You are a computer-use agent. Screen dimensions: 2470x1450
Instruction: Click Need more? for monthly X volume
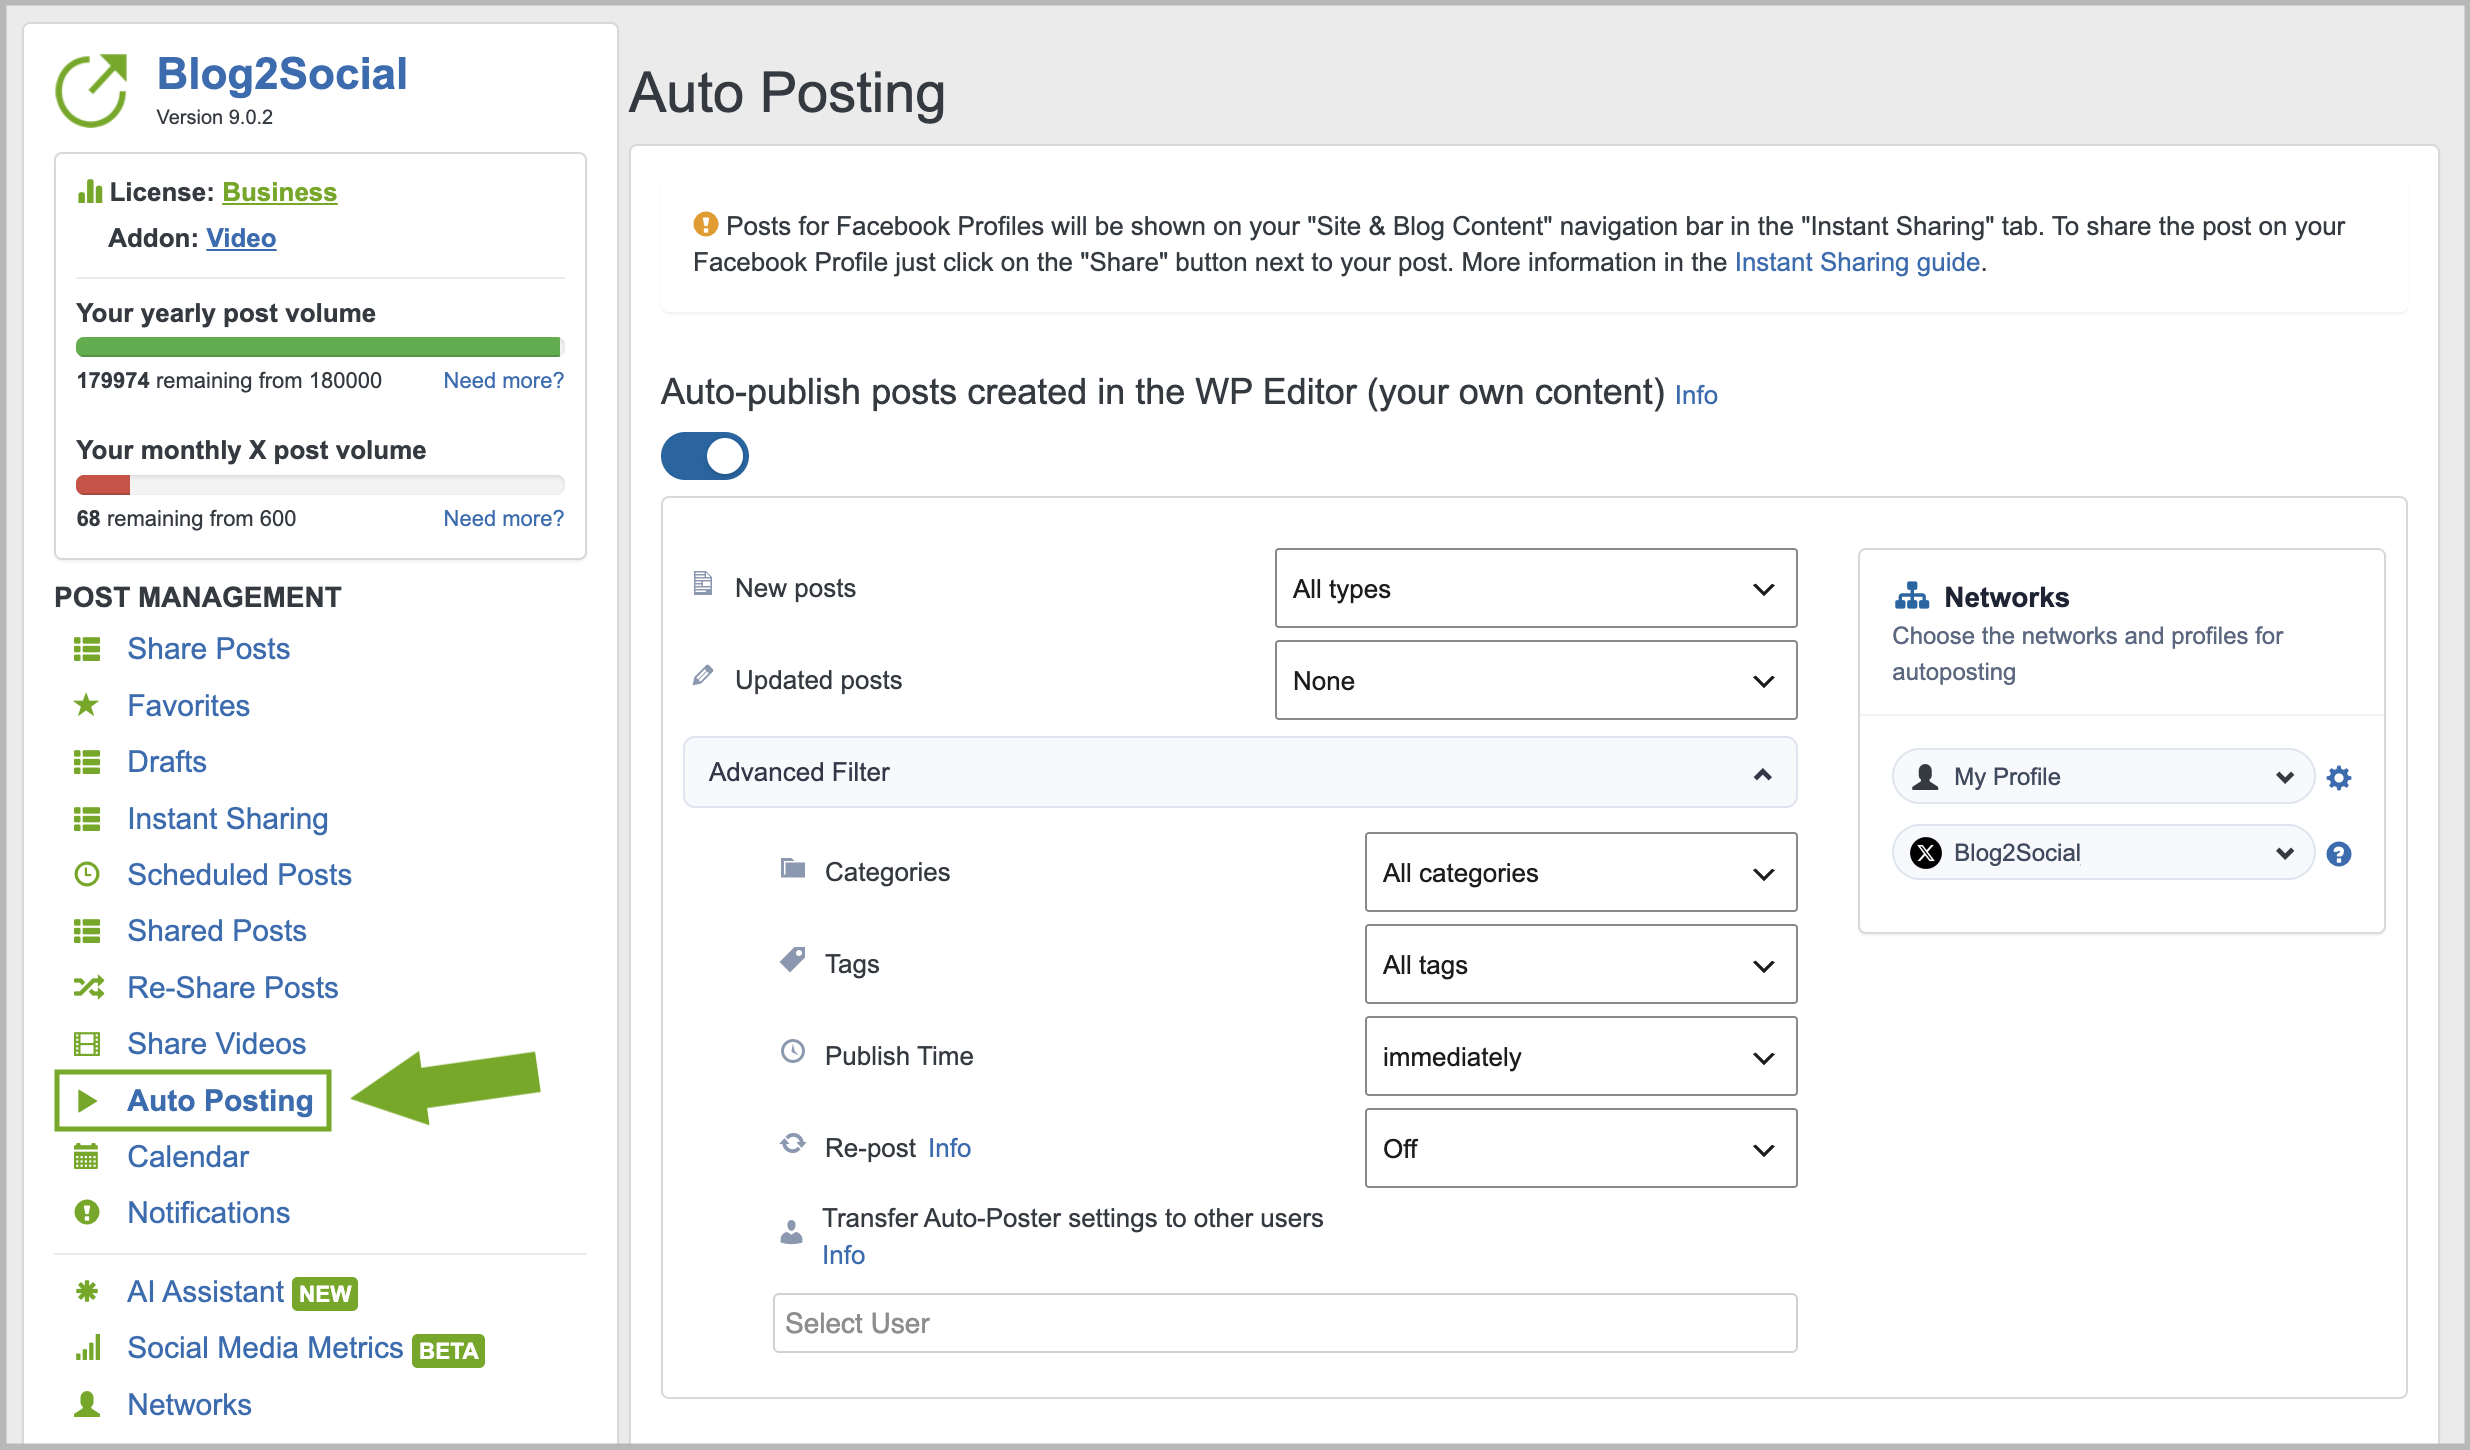point(503,518)
